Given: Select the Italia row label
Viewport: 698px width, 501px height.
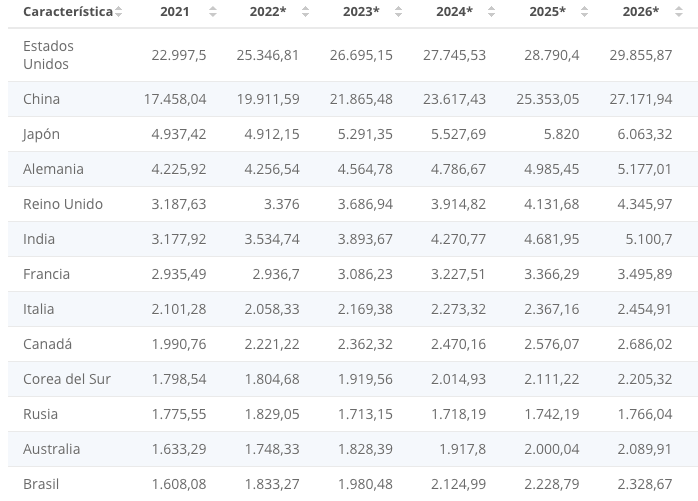Looking at the screenshot, I should pos(39,309).
